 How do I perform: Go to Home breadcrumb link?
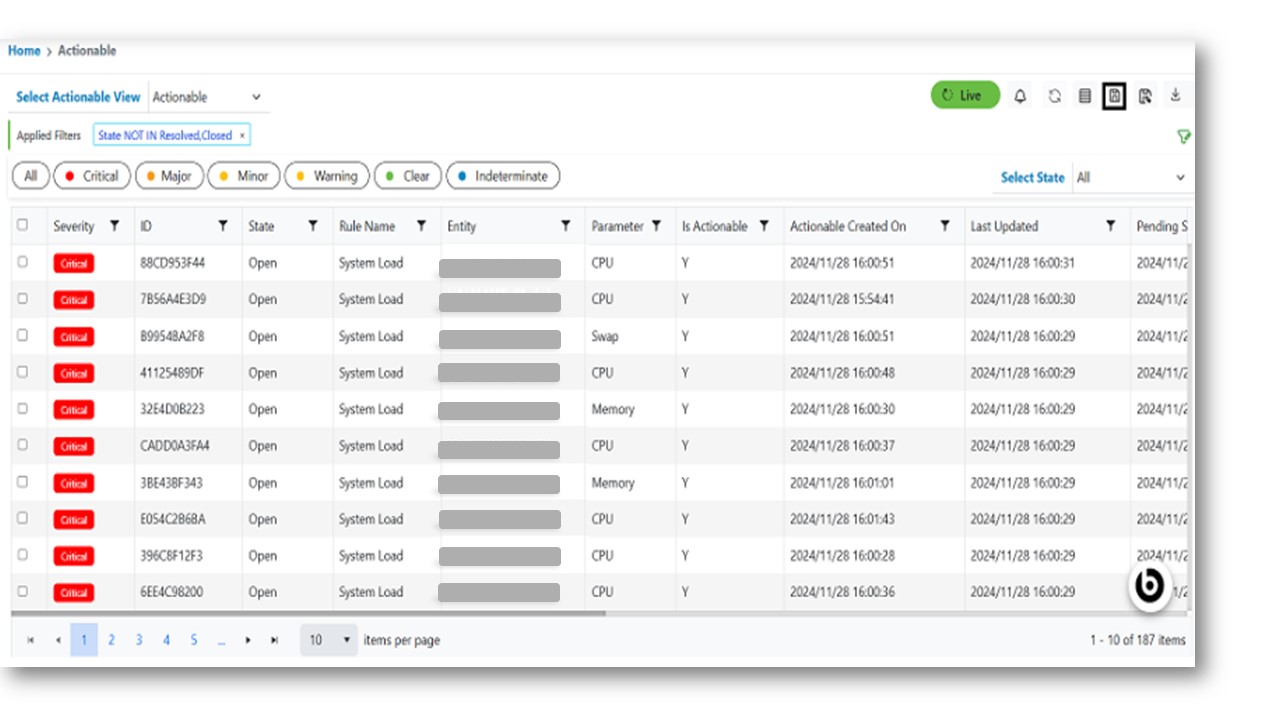coord(24,51)
